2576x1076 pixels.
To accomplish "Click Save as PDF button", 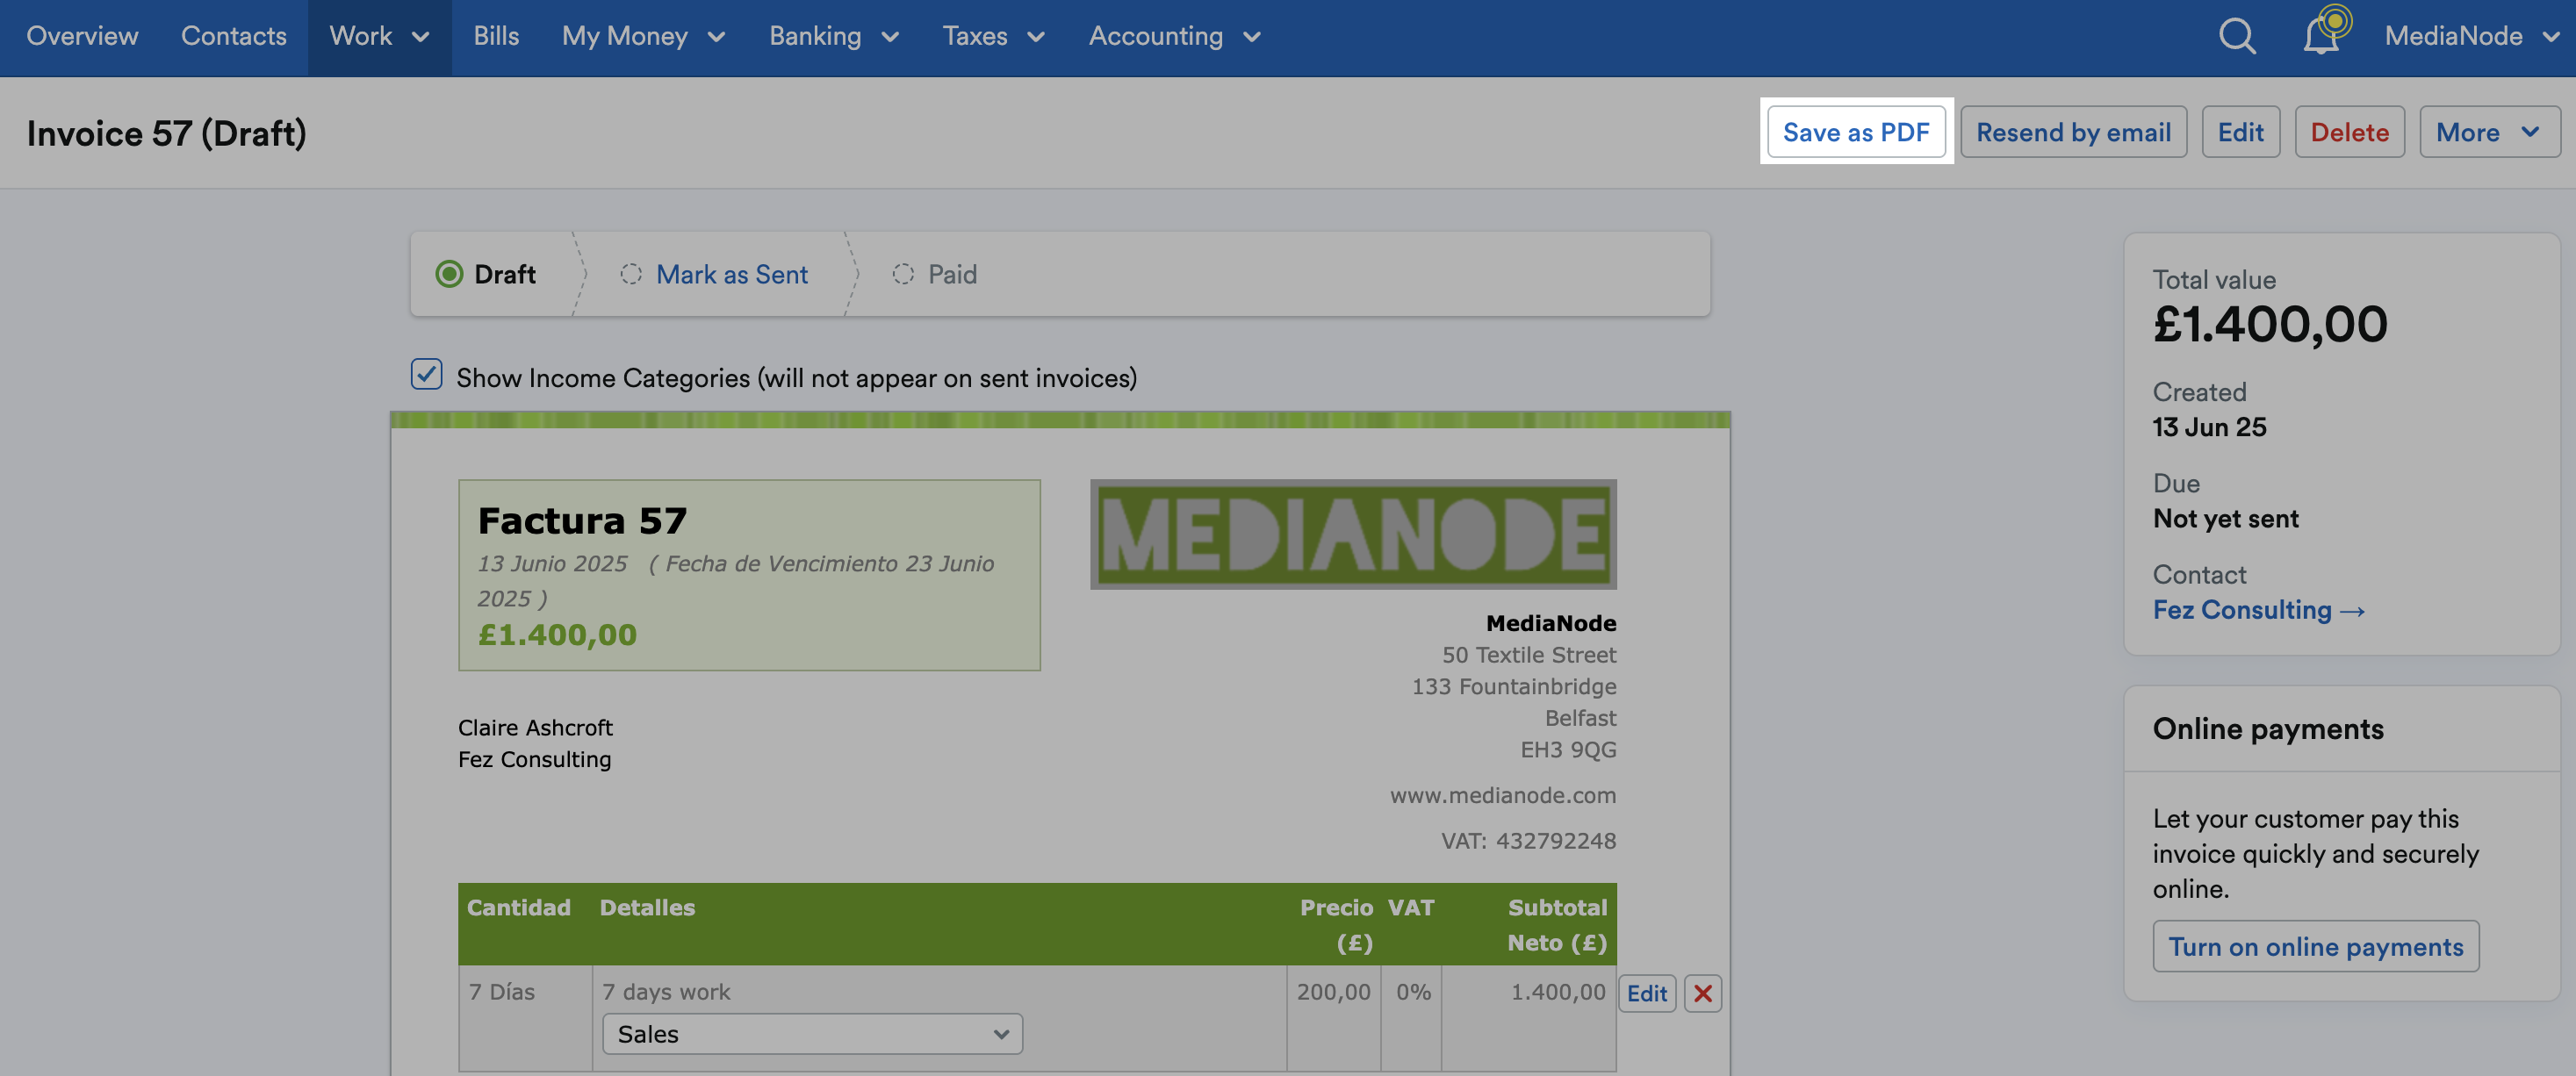I will coord(1855,132).
